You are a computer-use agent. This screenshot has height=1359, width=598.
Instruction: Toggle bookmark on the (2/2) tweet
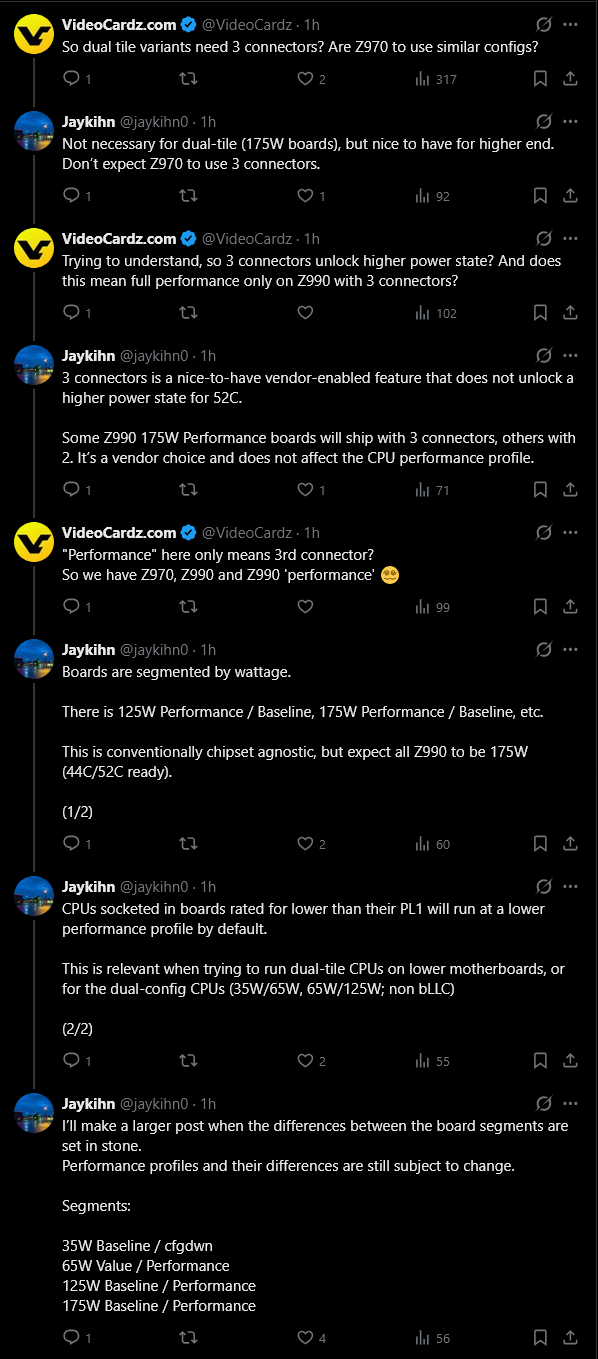click(540, 1061)
